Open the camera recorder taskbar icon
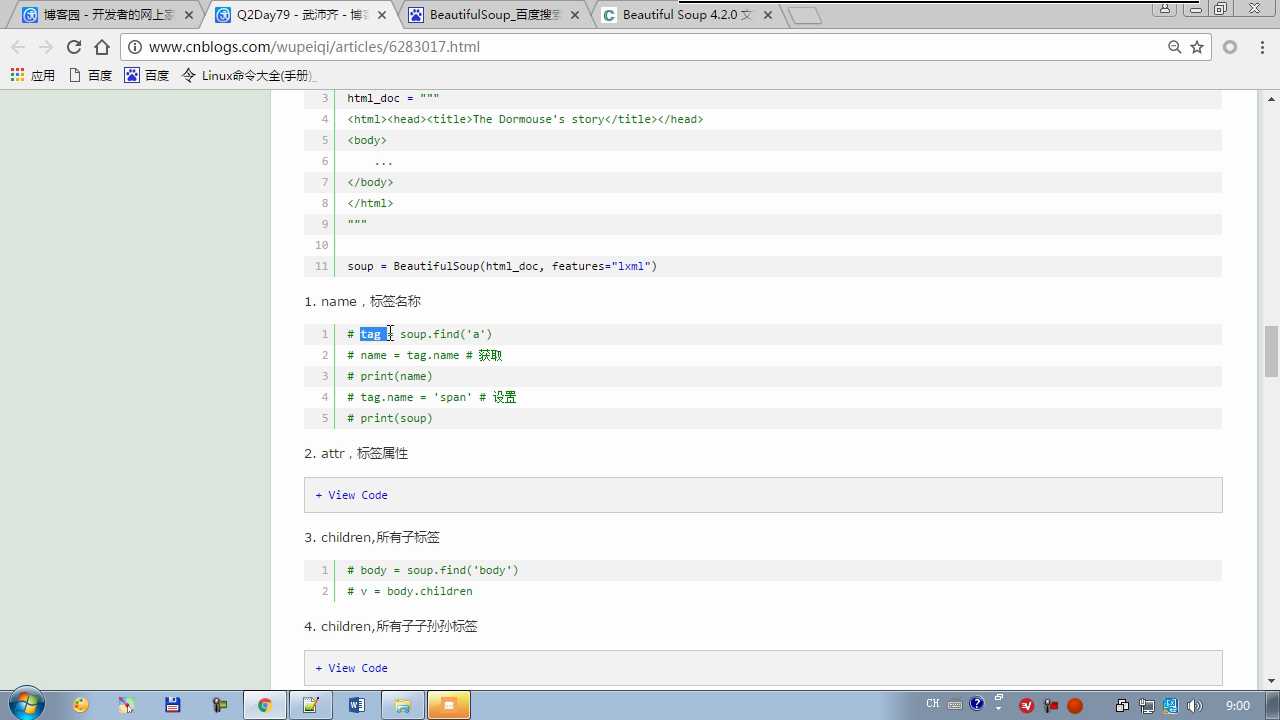Viewport: 1280px width, 720px height. click(220, 705)
